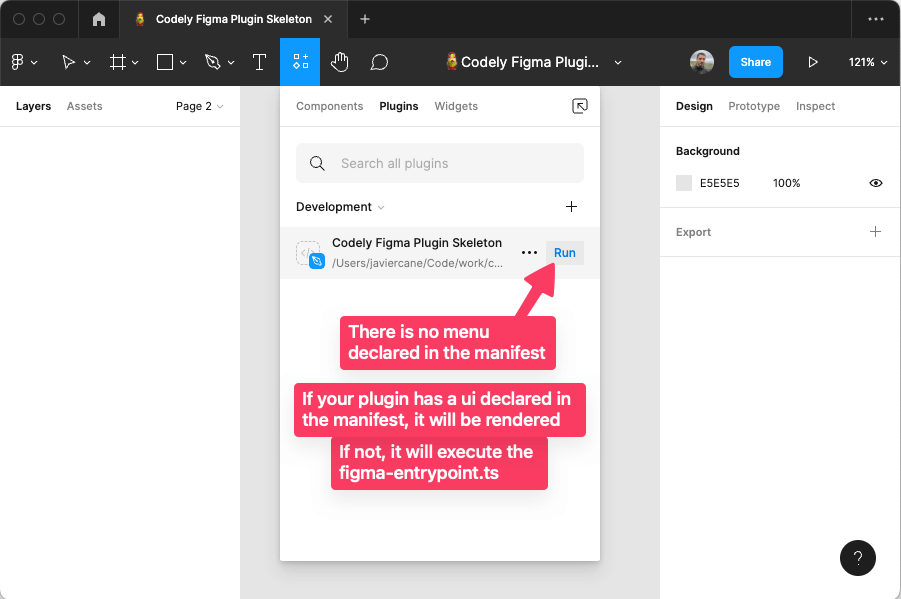Screen dimensions: 901x599
Task: Select the Rectangle shape tool
Action: (x=165, y=62)
